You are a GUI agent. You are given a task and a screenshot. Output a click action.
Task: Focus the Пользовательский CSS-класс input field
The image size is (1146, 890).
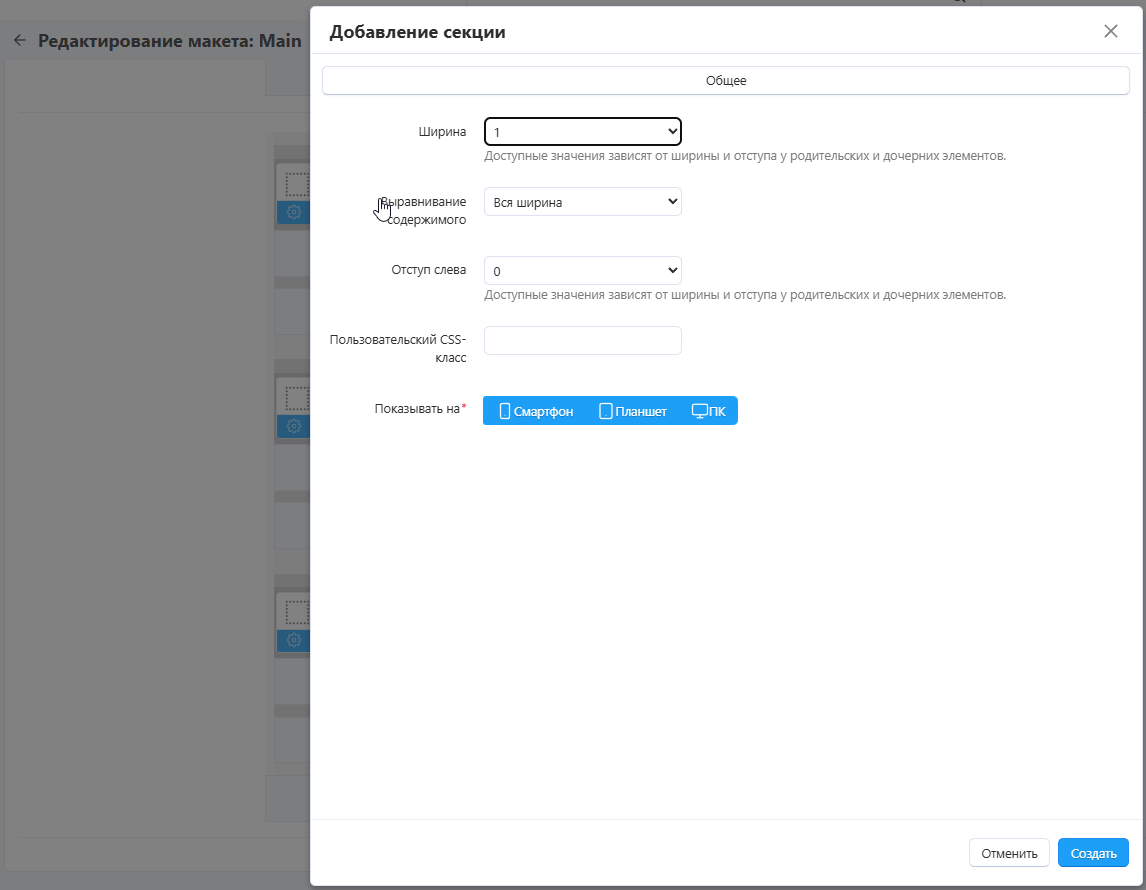(583, 341)
